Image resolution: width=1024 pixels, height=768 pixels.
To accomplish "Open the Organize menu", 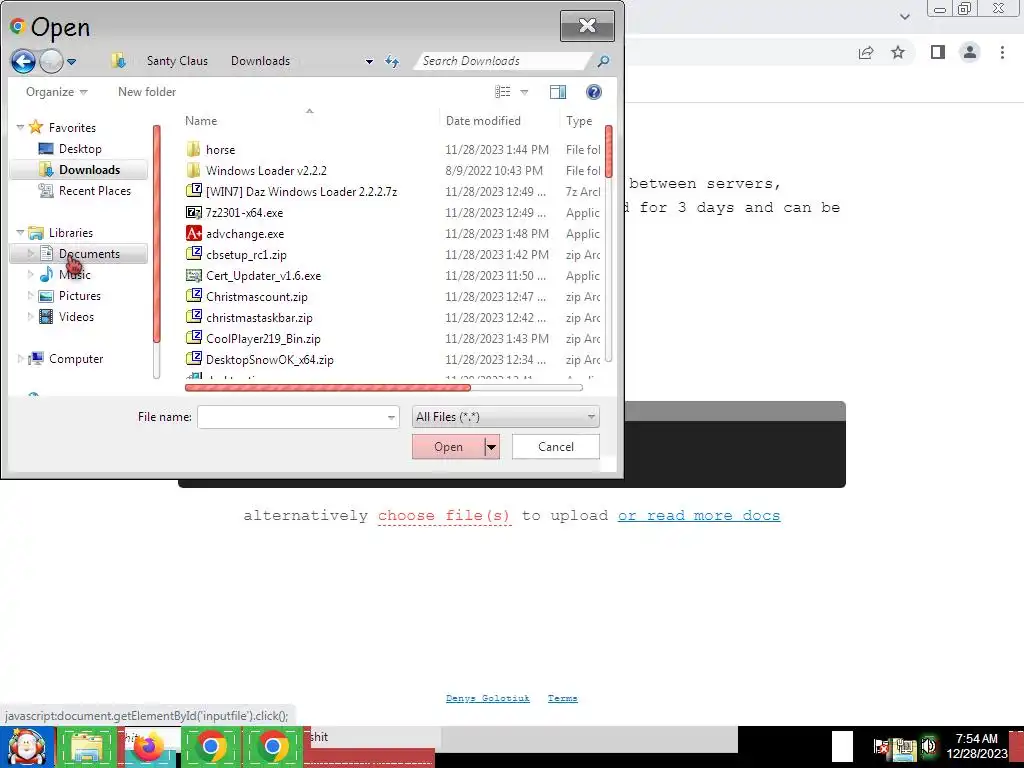I will click(x=56, y=92).
